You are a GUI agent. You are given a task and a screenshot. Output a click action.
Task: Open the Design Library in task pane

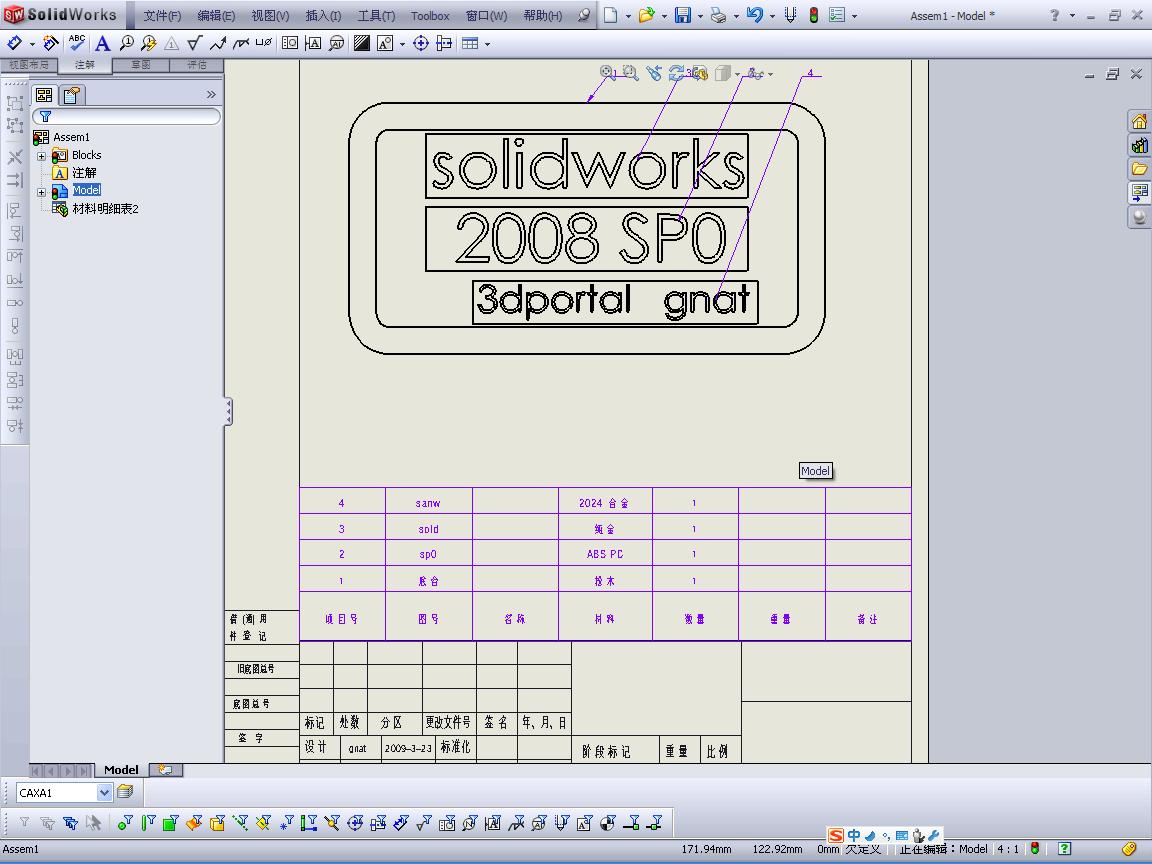click(x=1139, y=145)
